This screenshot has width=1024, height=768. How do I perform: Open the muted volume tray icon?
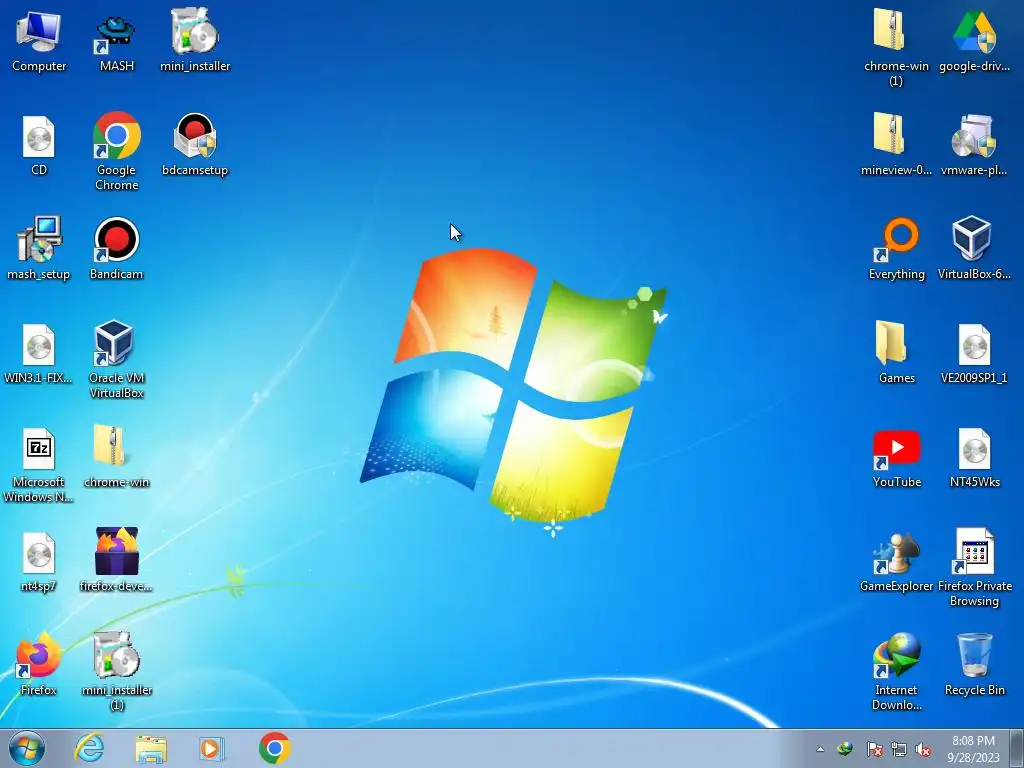(923, 749)
